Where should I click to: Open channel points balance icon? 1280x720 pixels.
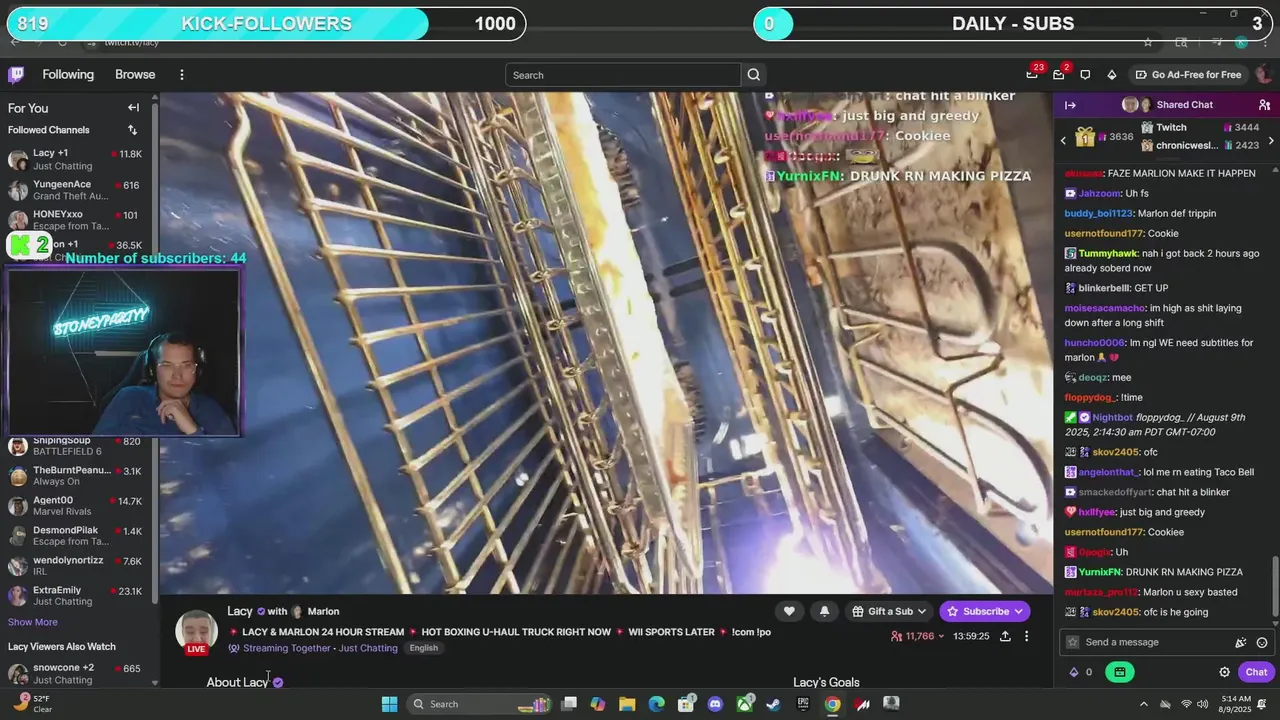[1081, 672]
